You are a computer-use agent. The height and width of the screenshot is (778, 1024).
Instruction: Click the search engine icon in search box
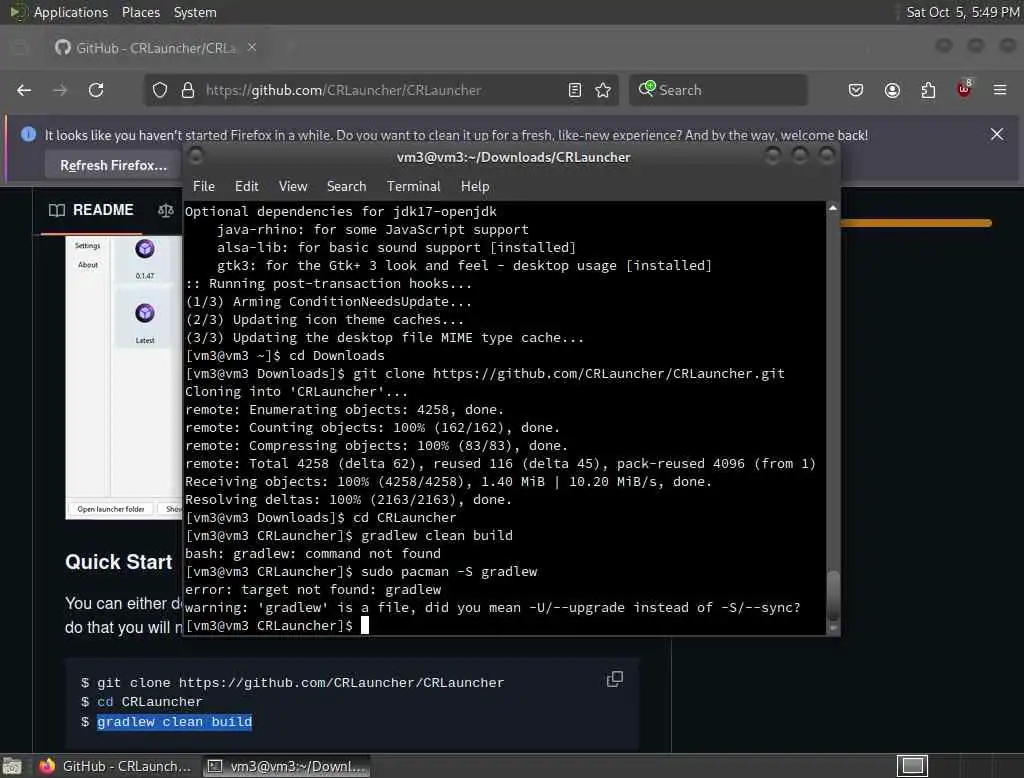647,89
